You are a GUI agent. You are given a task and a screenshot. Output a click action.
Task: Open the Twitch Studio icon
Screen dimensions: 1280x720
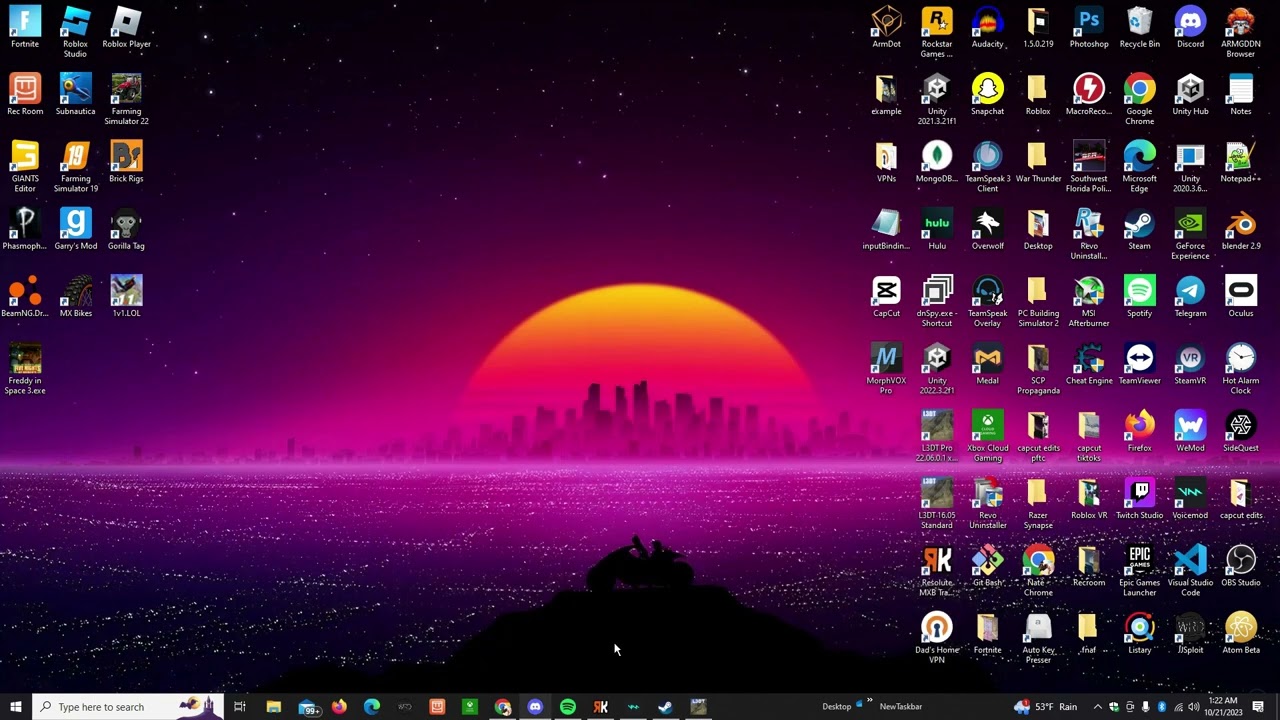tap(1140, 499)
